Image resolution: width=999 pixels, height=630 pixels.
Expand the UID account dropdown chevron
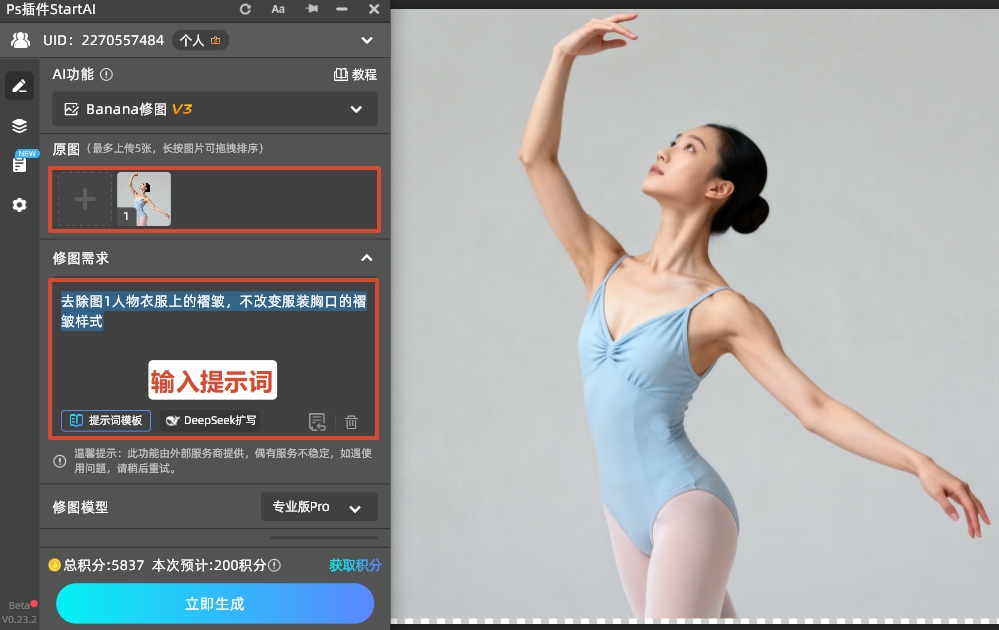pyautogui.click(x=367, y=40)
